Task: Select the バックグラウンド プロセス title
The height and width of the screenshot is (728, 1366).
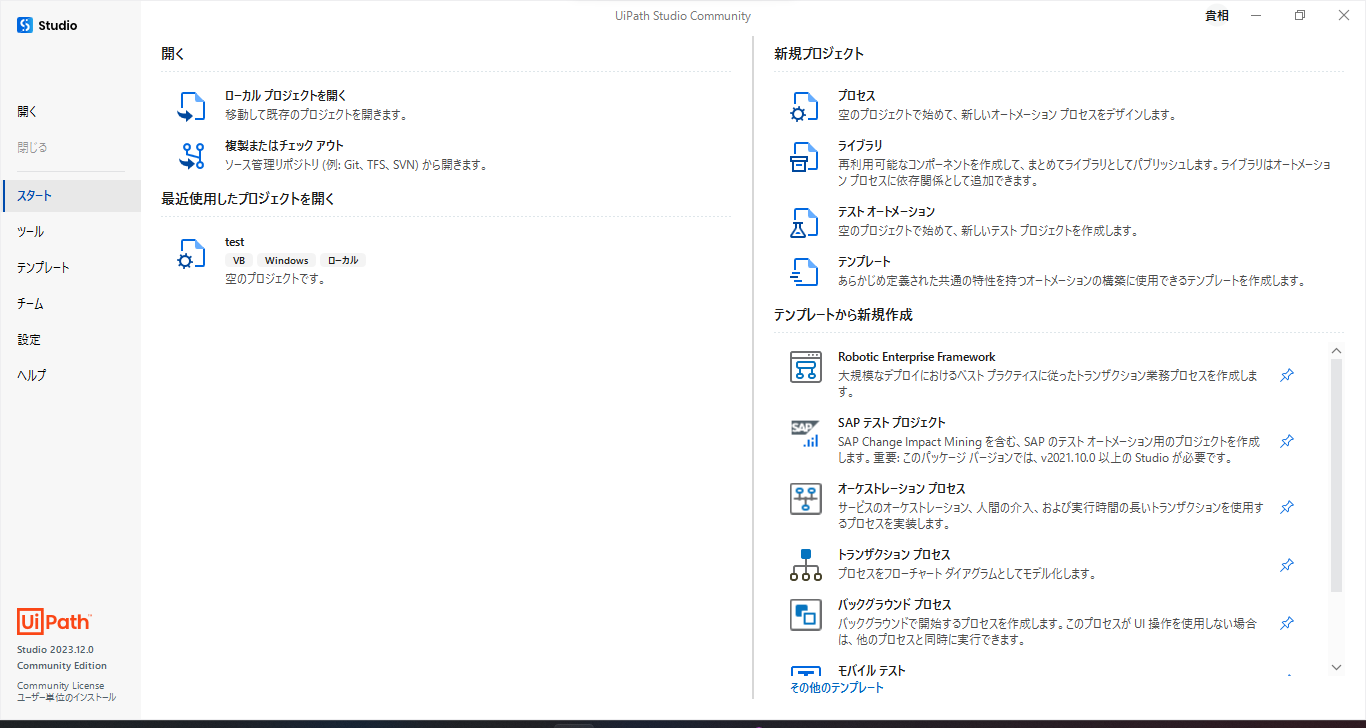Action: click(x=895, y=605)
